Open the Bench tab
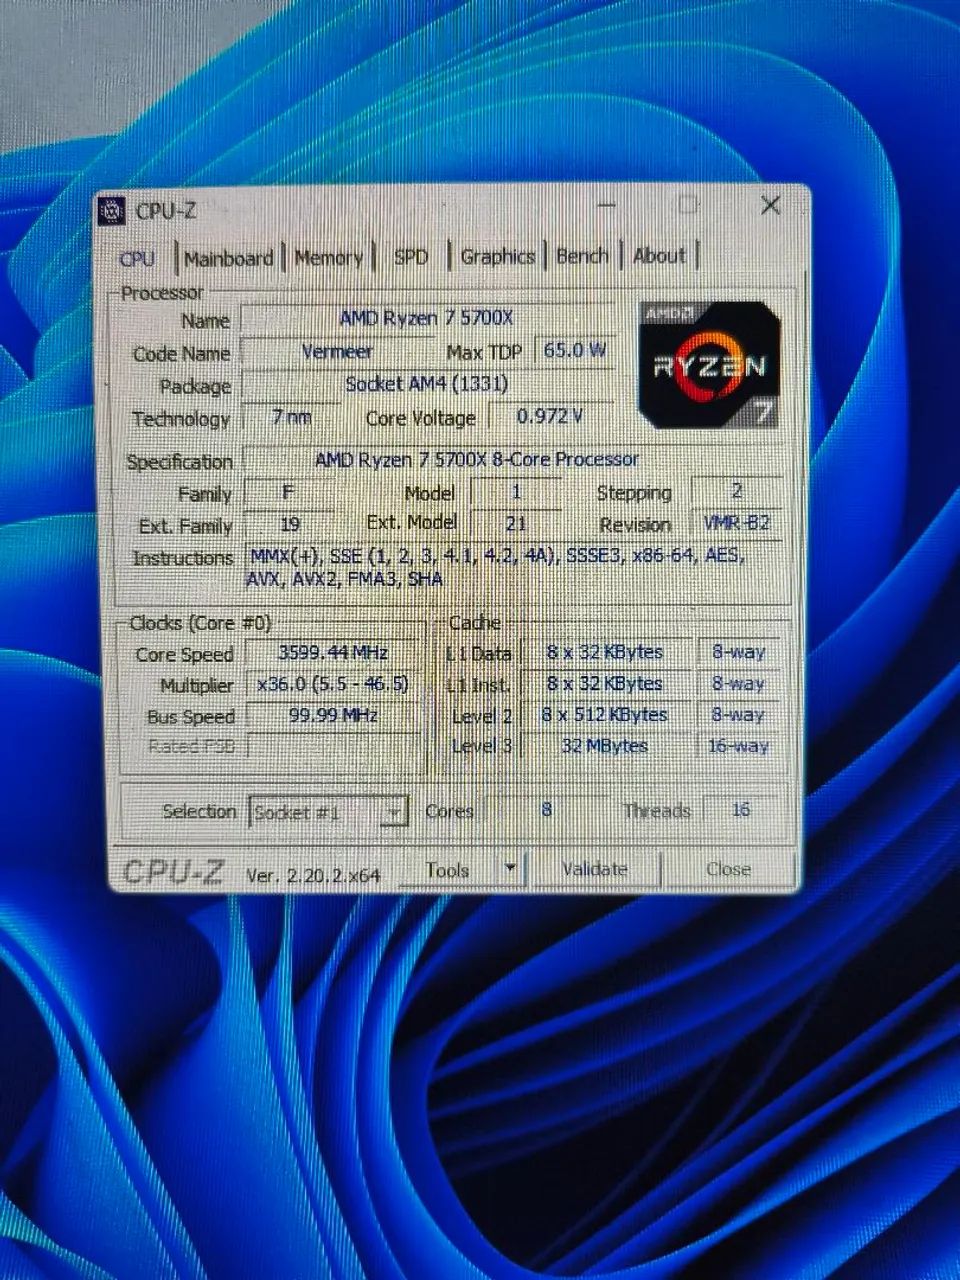The height and width of the screenshot is (1280, 960). pos(582,256)
